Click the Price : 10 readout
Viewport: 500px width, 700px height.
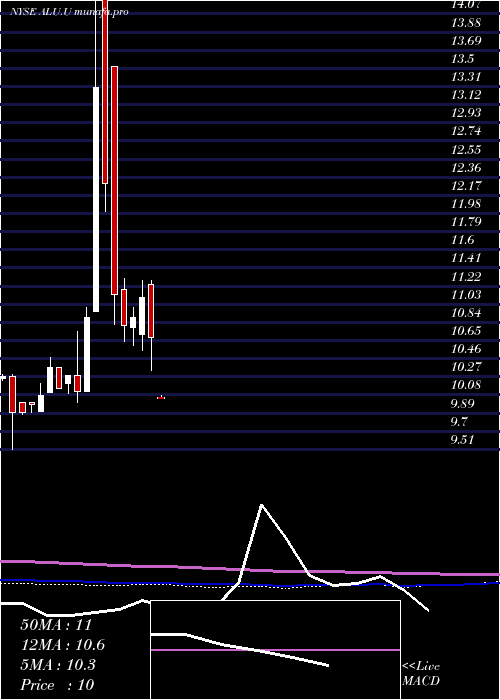57,684
